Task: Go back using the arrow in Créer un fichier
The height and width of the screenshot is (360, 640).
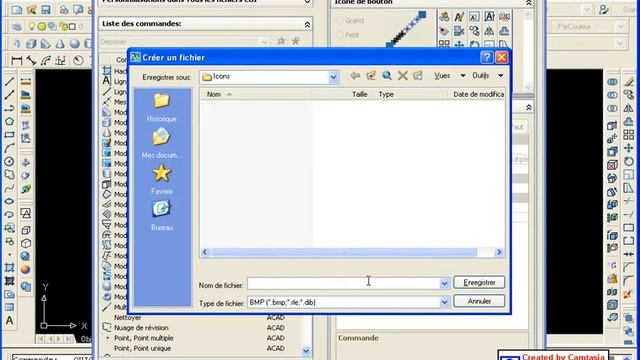Action: pyautogui.click(x=355, y=76)
